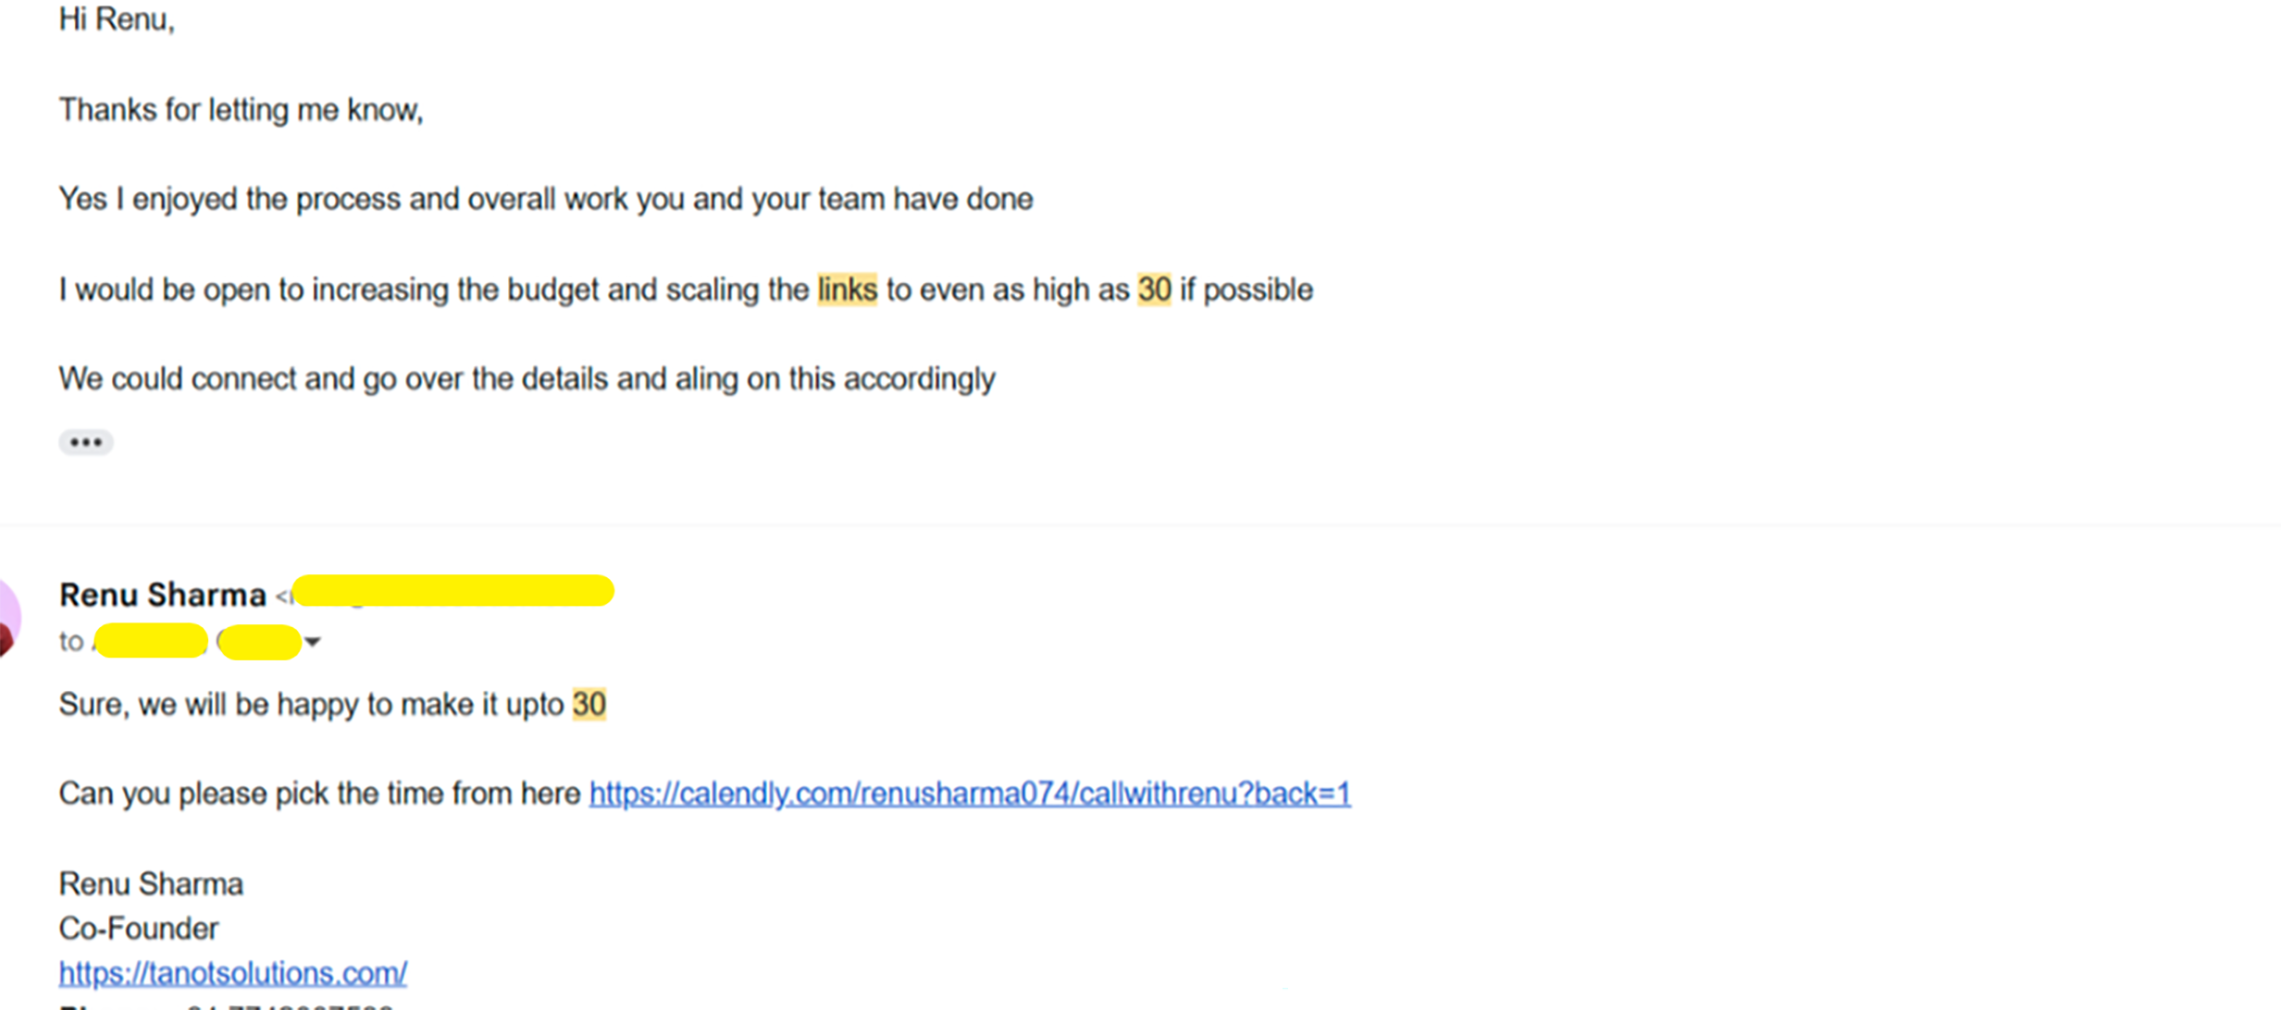Click highlighted "30" after "make it upto"
Image resolution: width=2281 pixels, height=1010 pixels.
pos(589,705)
